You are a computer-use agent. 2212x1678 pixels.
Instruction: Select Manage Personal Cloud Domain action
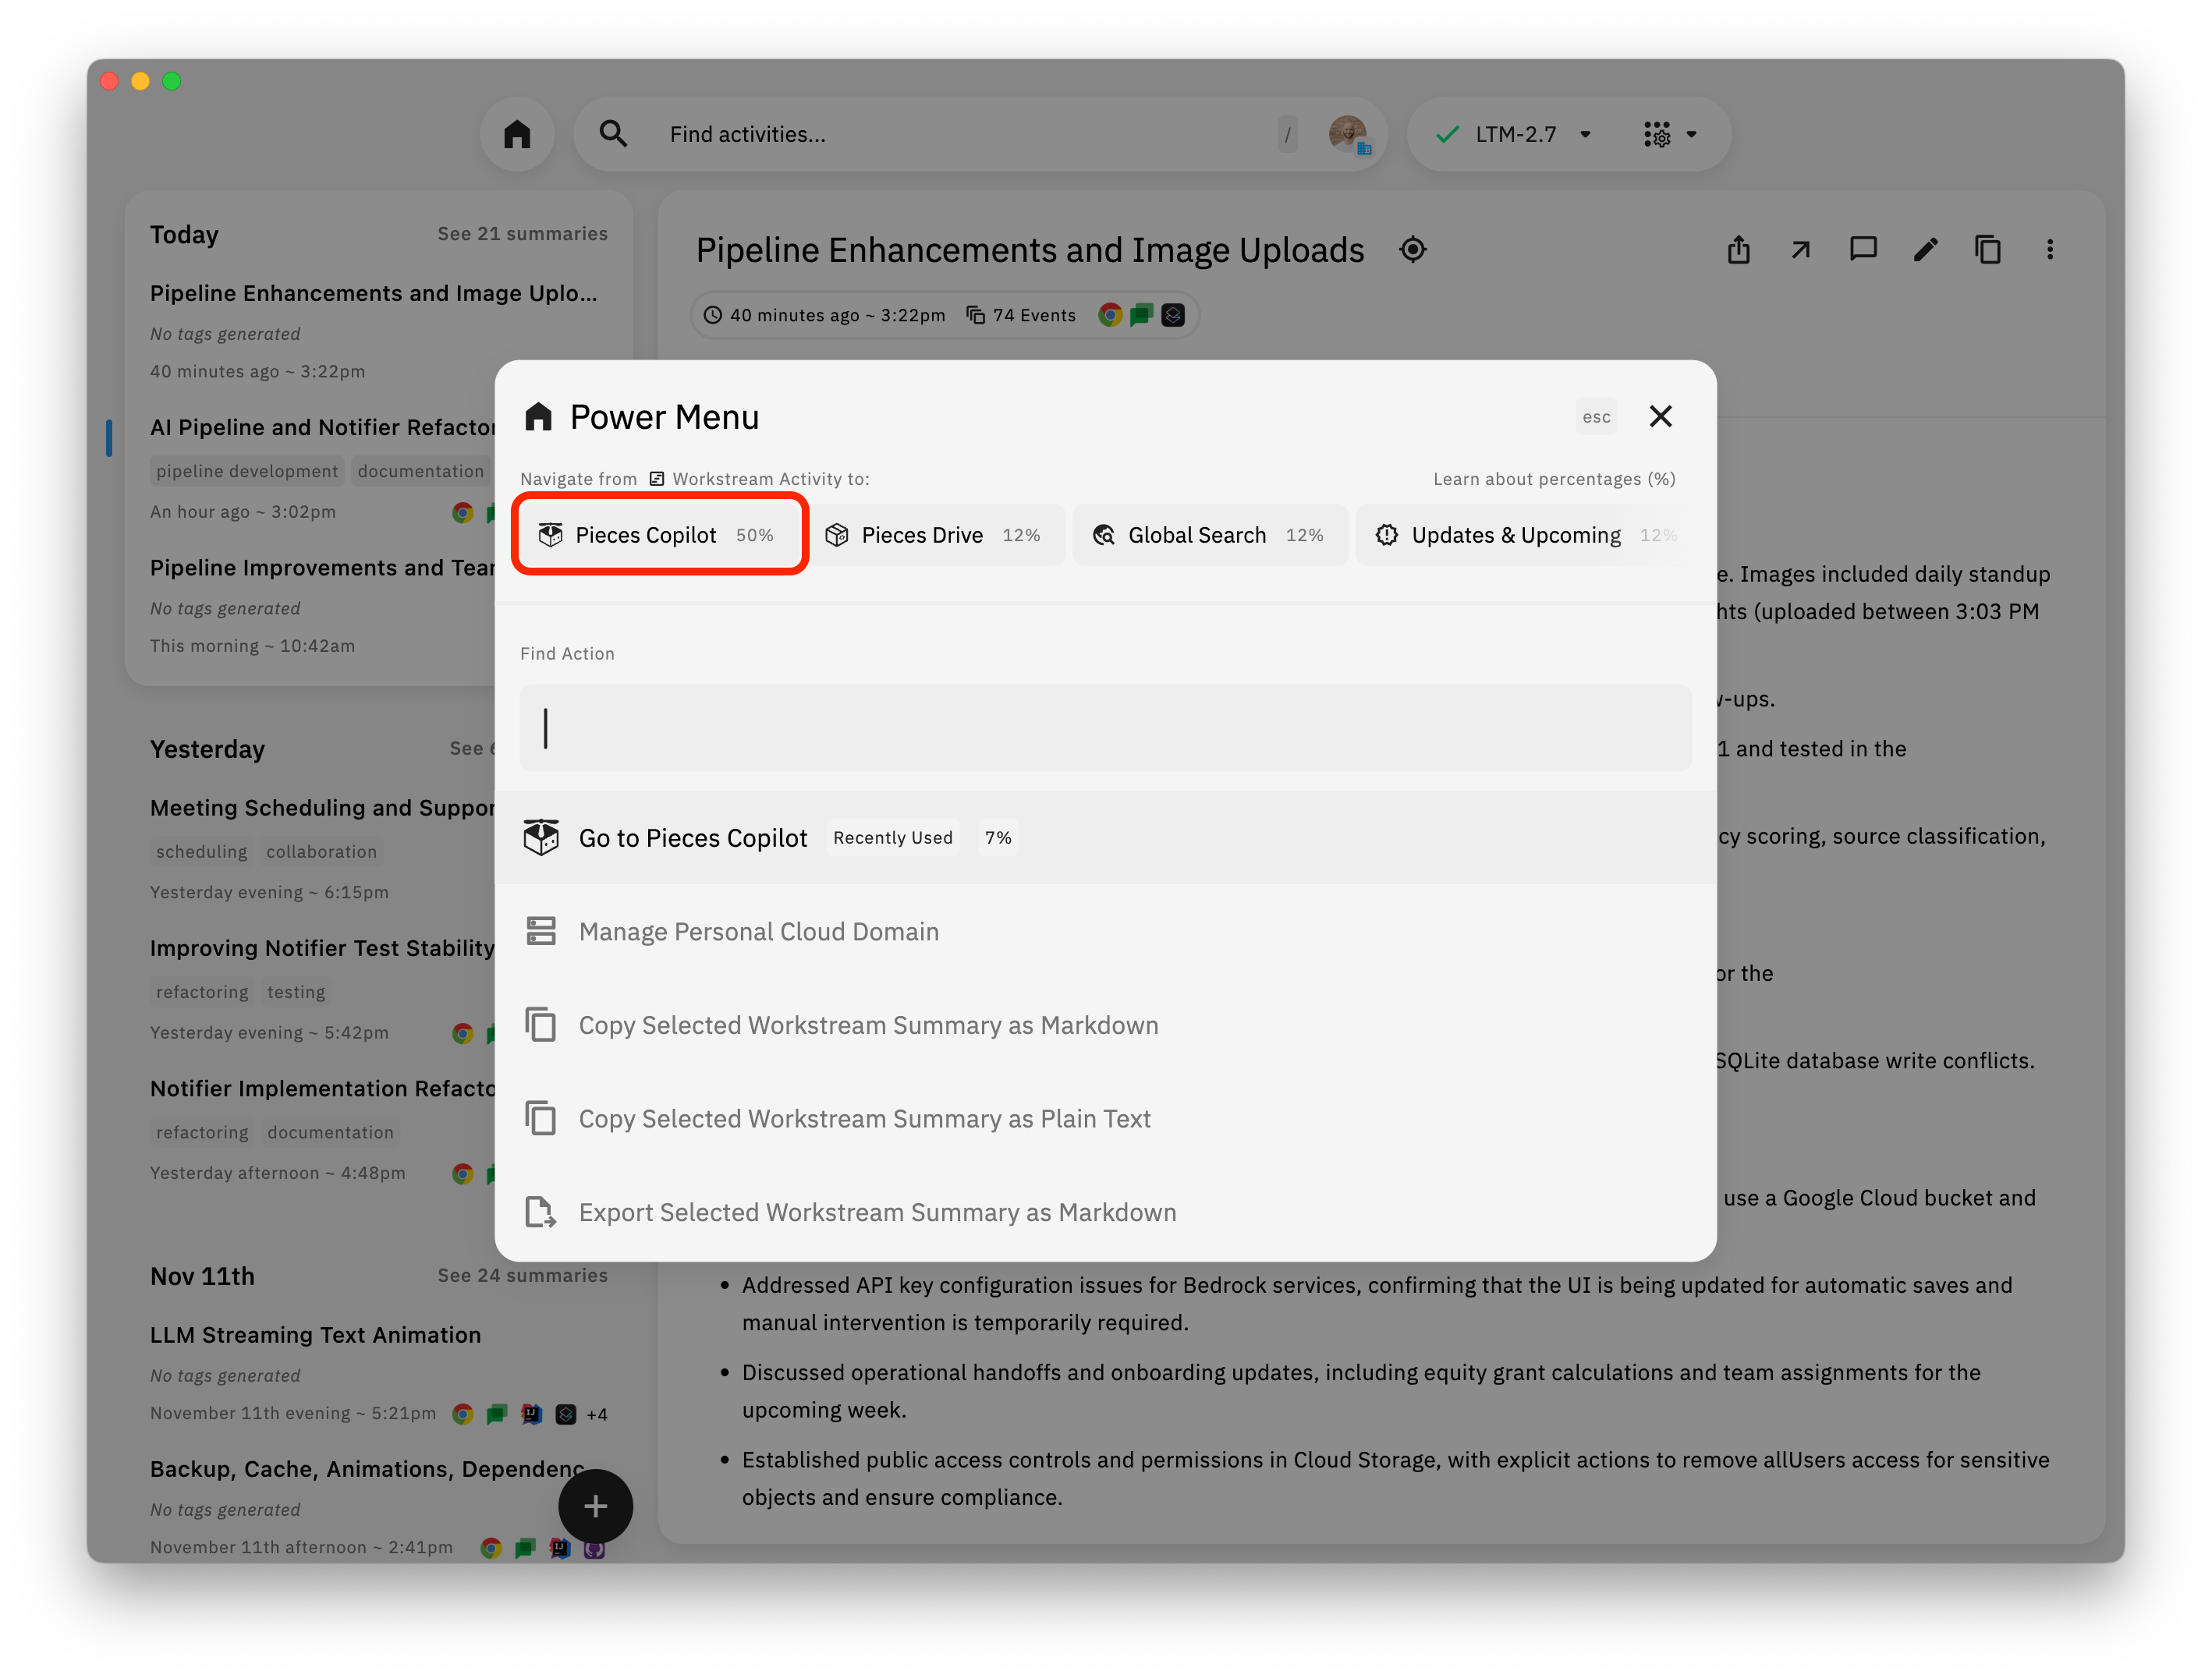tap(758, 931)
